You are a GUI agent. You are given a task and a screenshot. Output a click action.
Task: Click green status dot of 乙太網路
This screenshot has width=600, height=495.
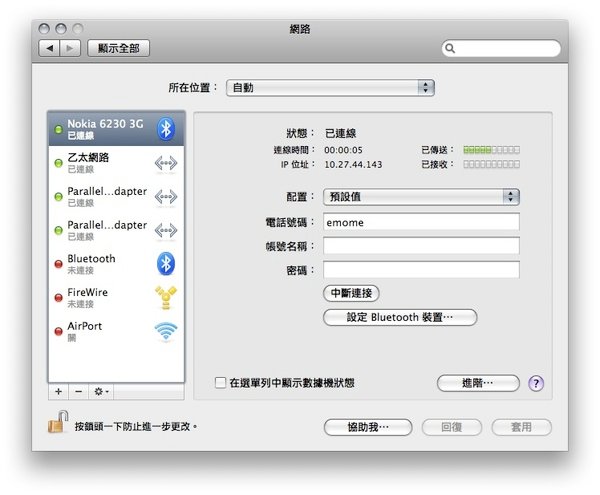58,163
